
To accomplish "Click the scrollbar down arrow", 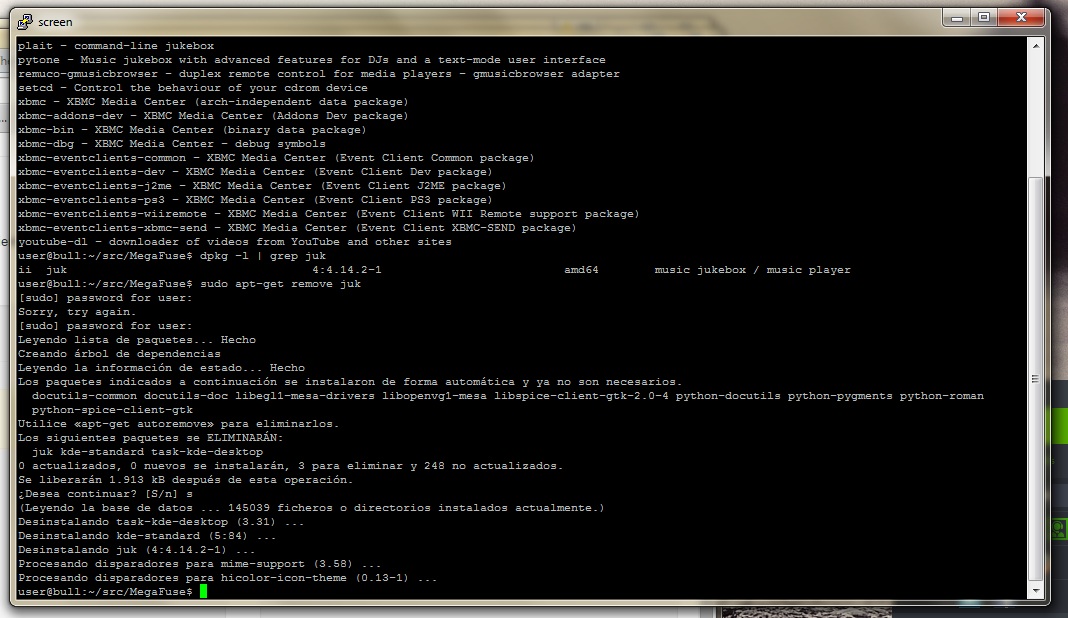I will 1035,591.
